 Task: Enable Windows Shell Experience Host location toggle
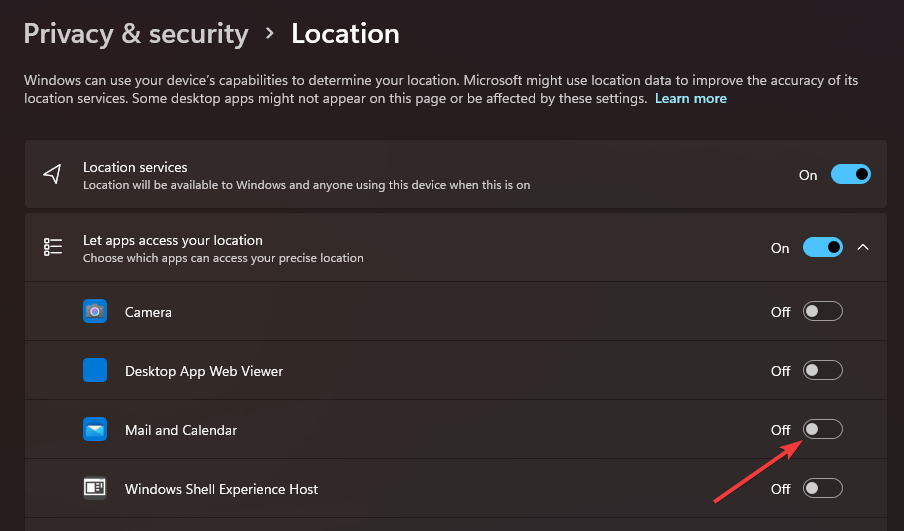823,489
